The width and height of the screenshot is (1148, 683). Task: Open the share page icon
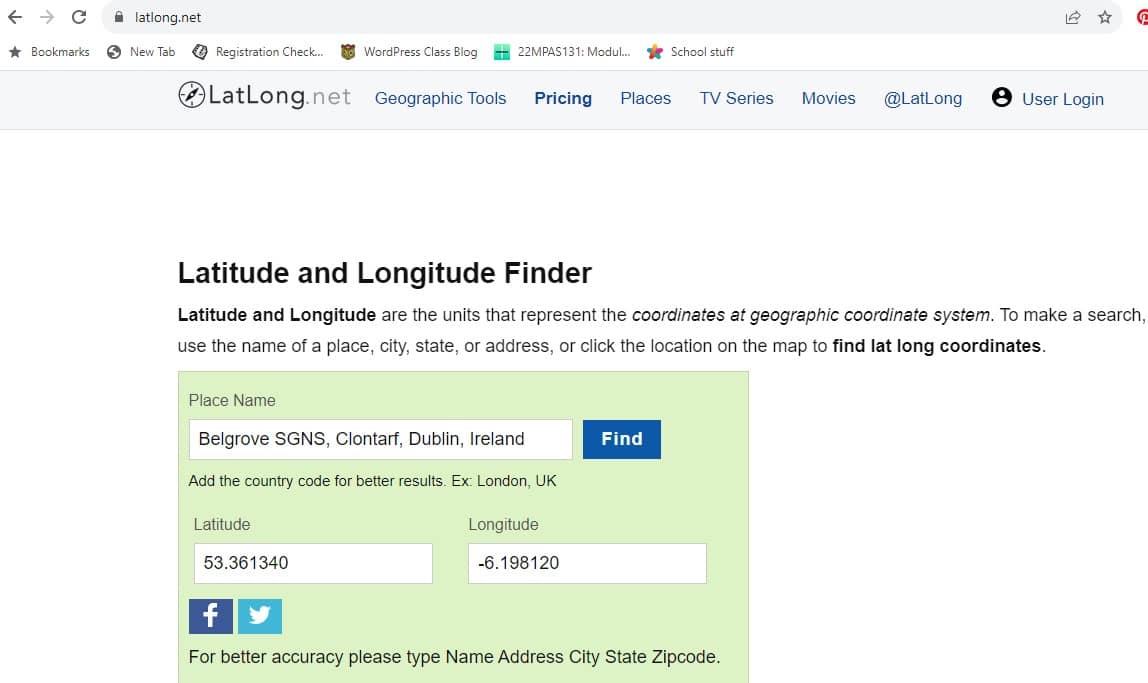point(1073,17)
